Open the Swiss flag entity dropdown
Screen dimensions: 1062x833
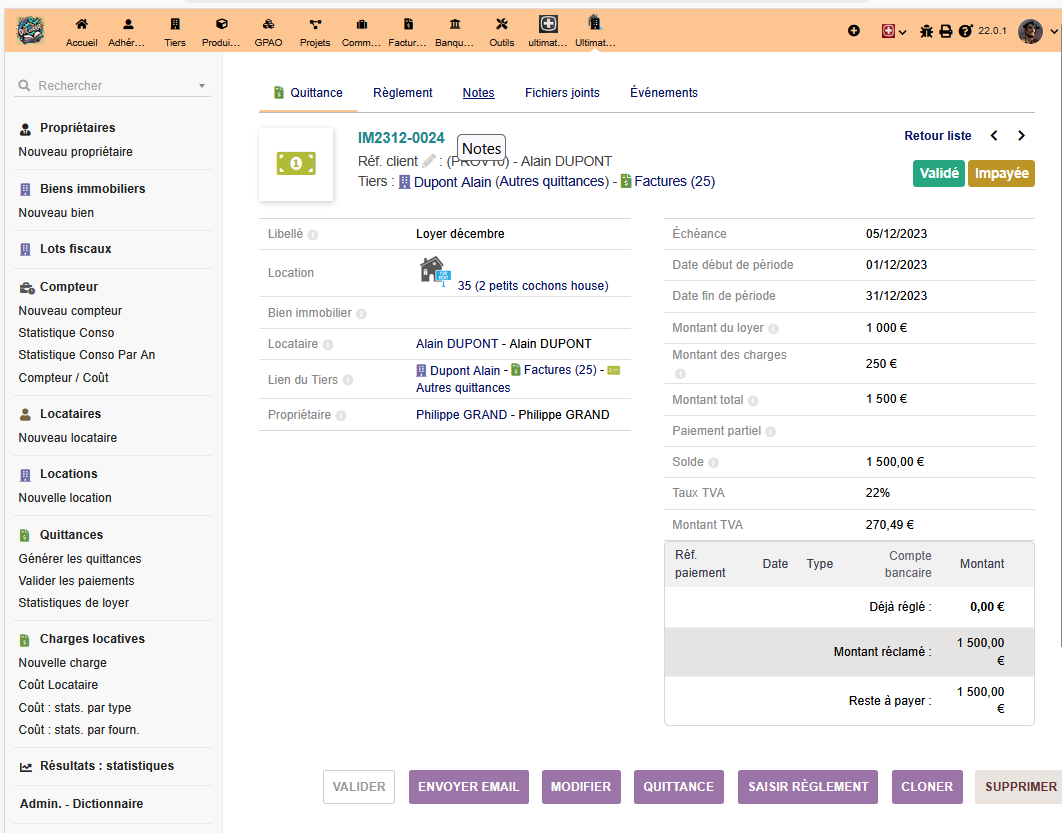(893, 31)
